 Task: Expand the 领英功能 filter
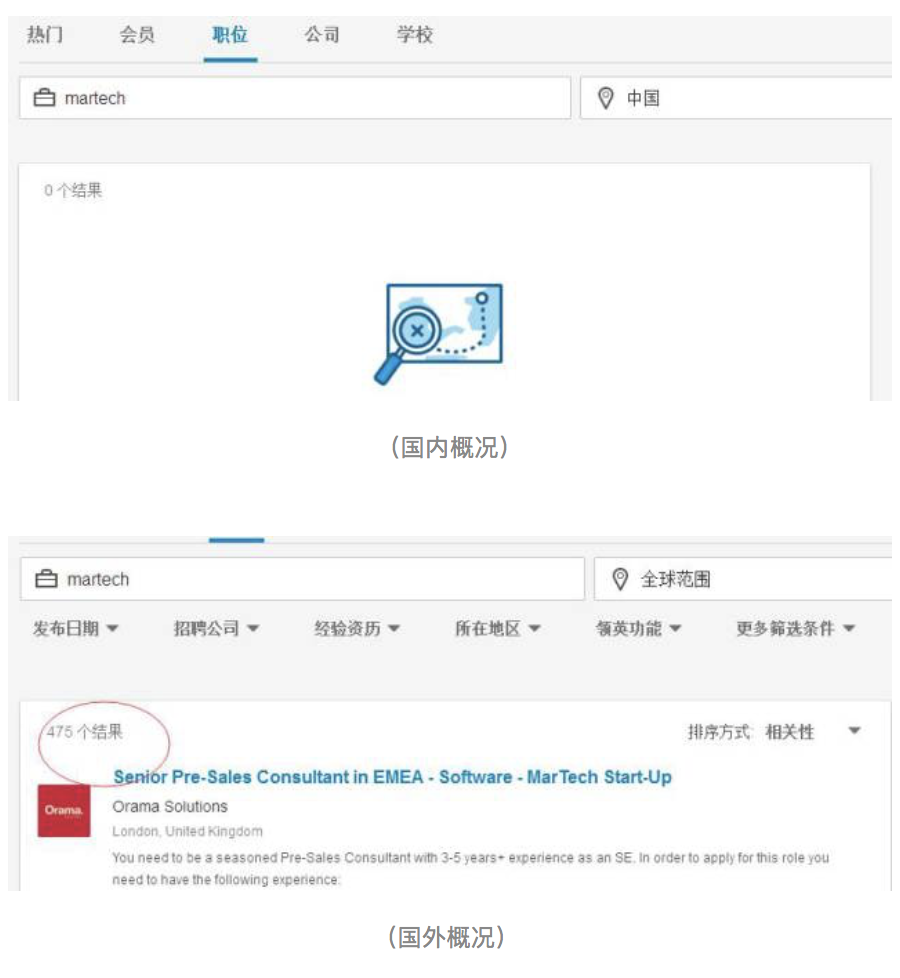point(639,629)
